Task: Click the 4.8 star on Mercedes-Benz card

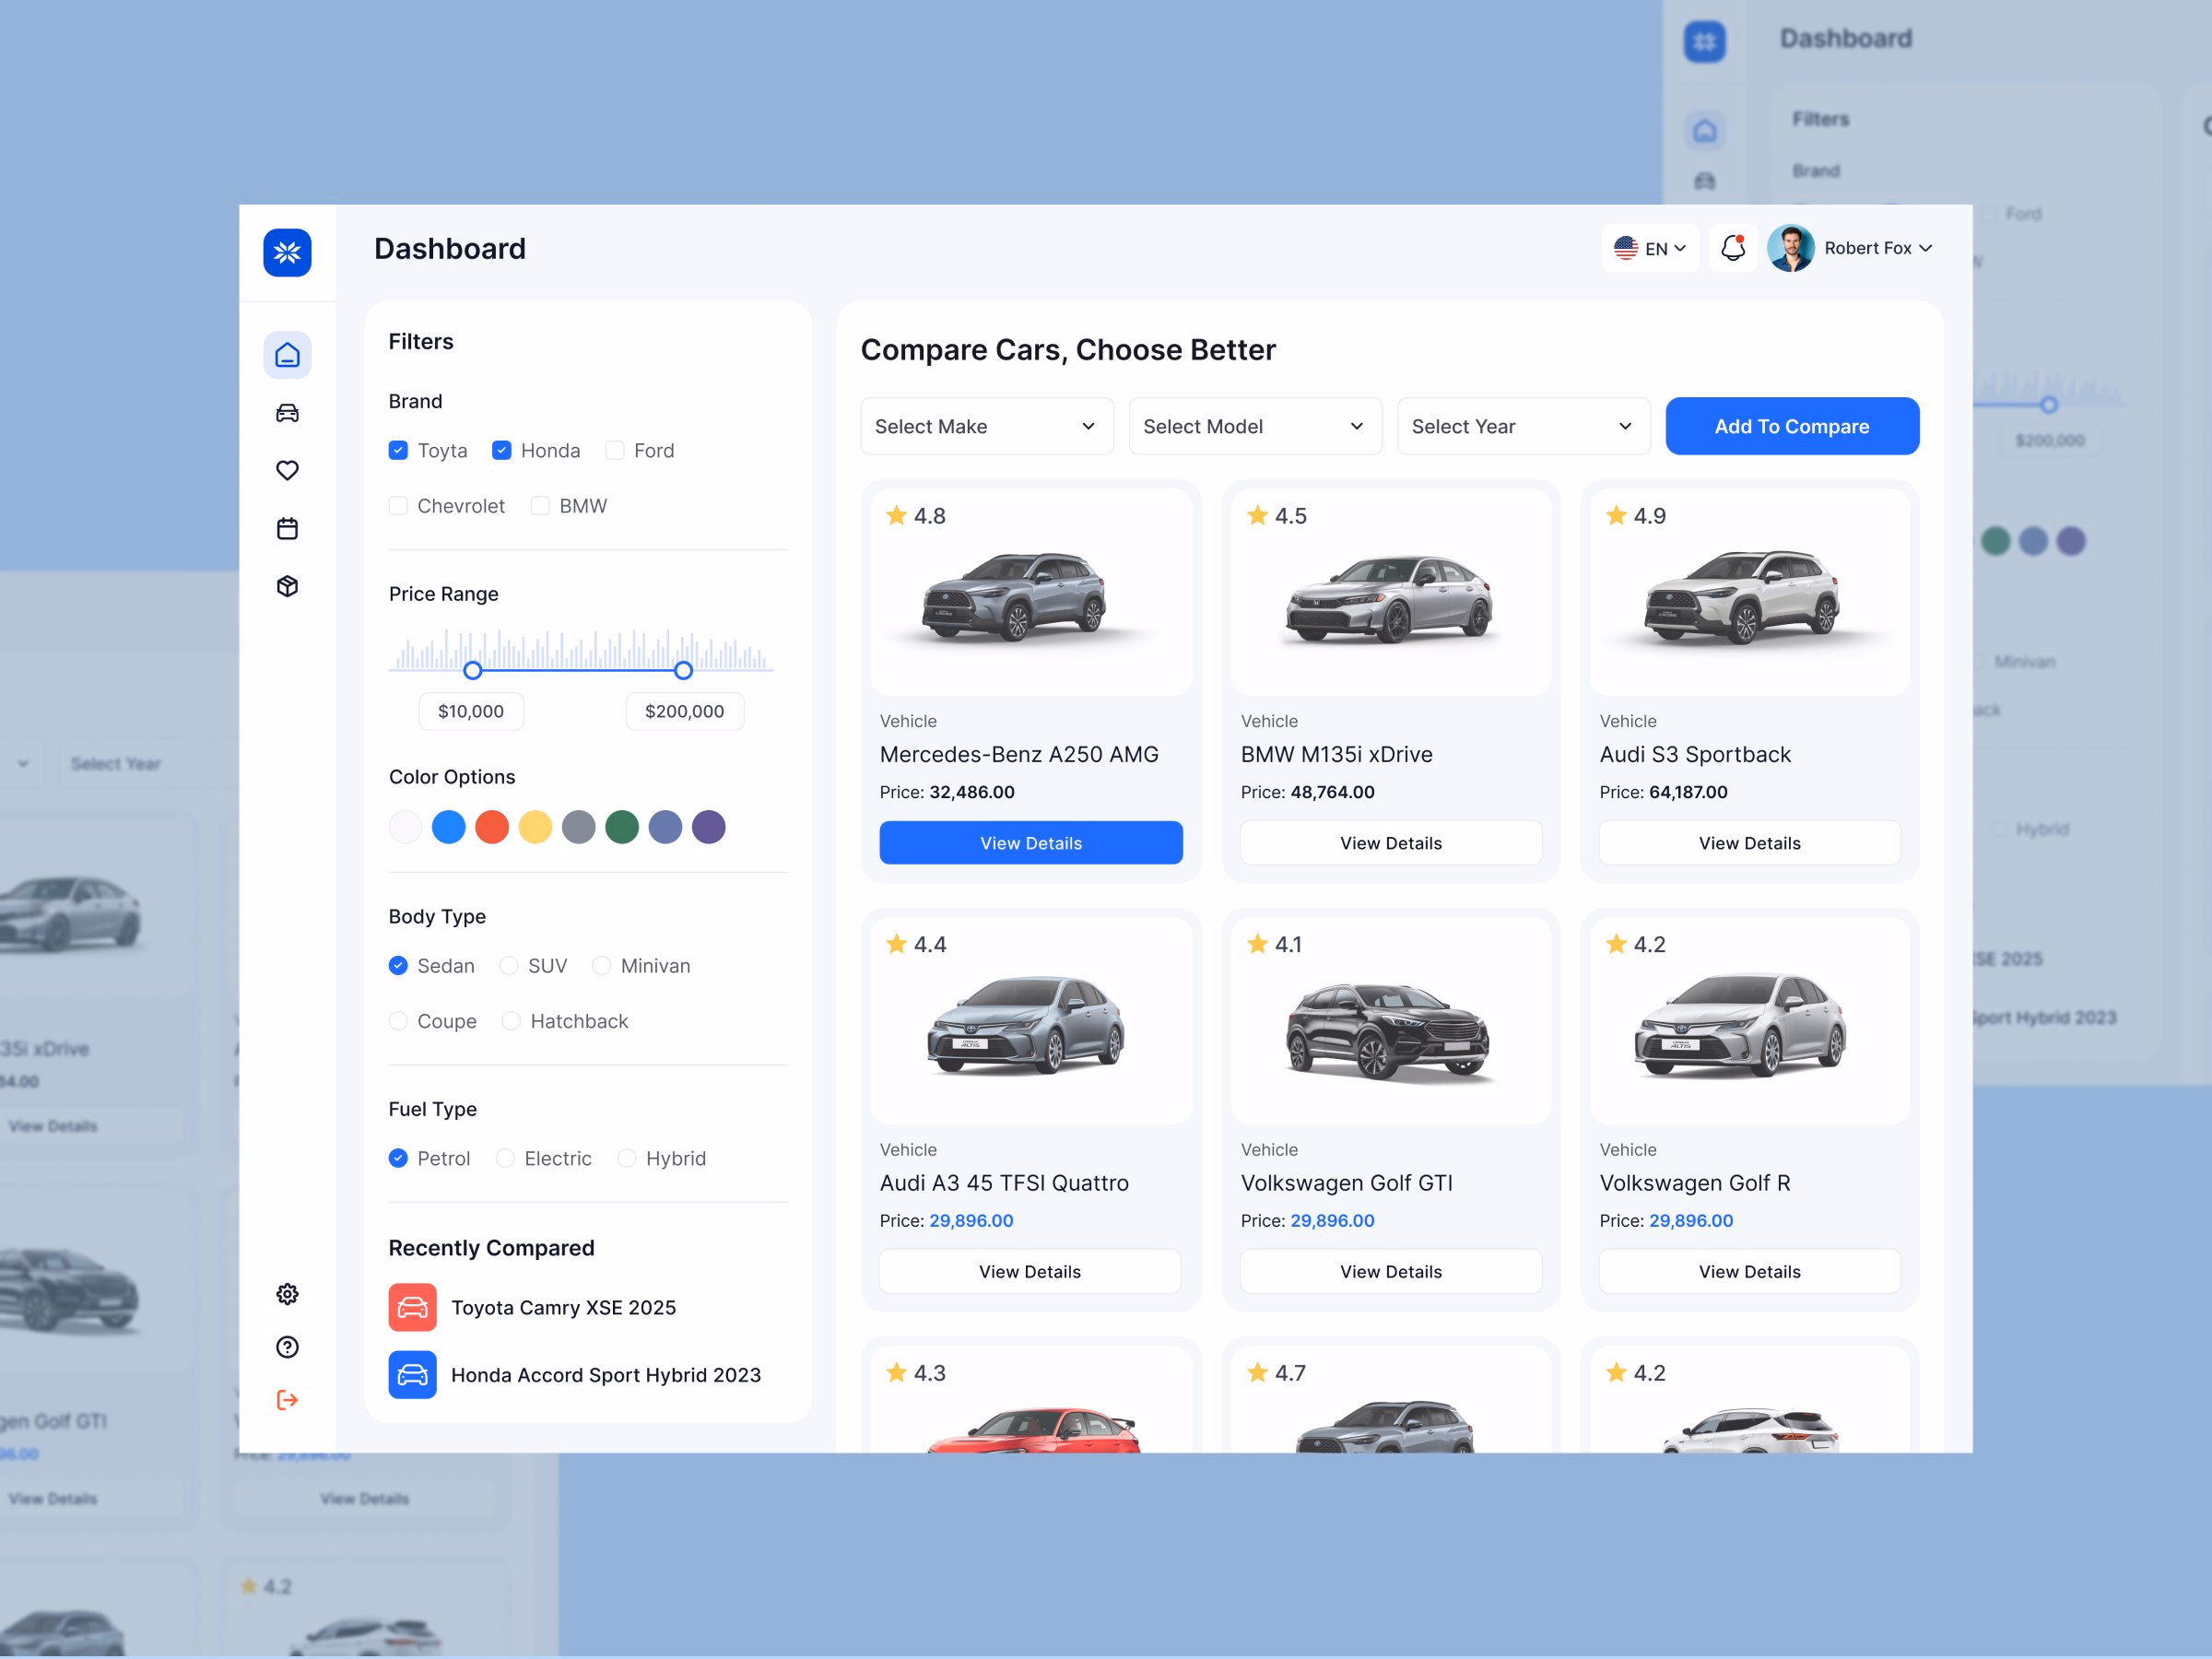Action: coord(896,515)
